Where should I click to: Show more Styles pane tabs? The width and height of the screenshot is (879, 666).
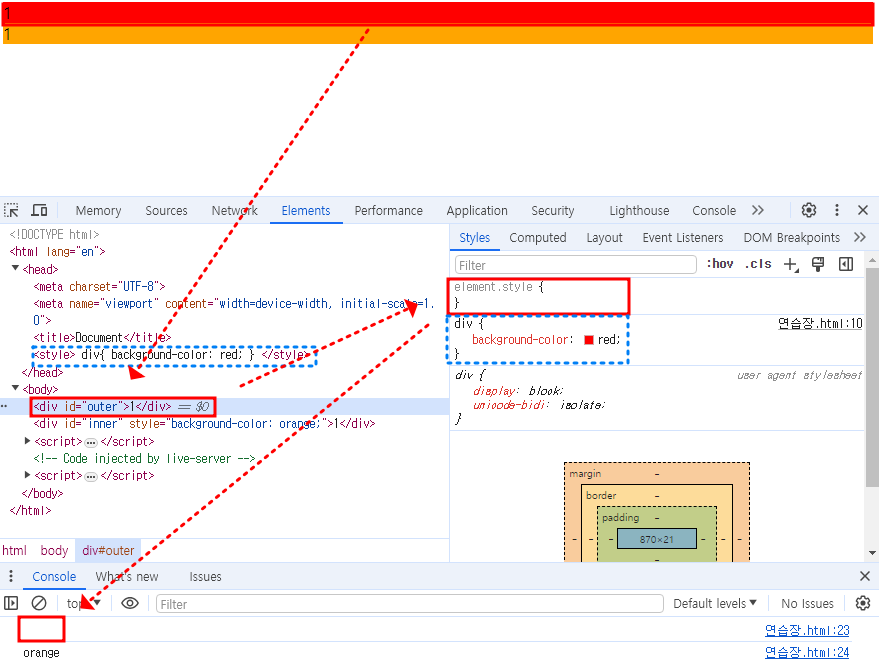859,237
